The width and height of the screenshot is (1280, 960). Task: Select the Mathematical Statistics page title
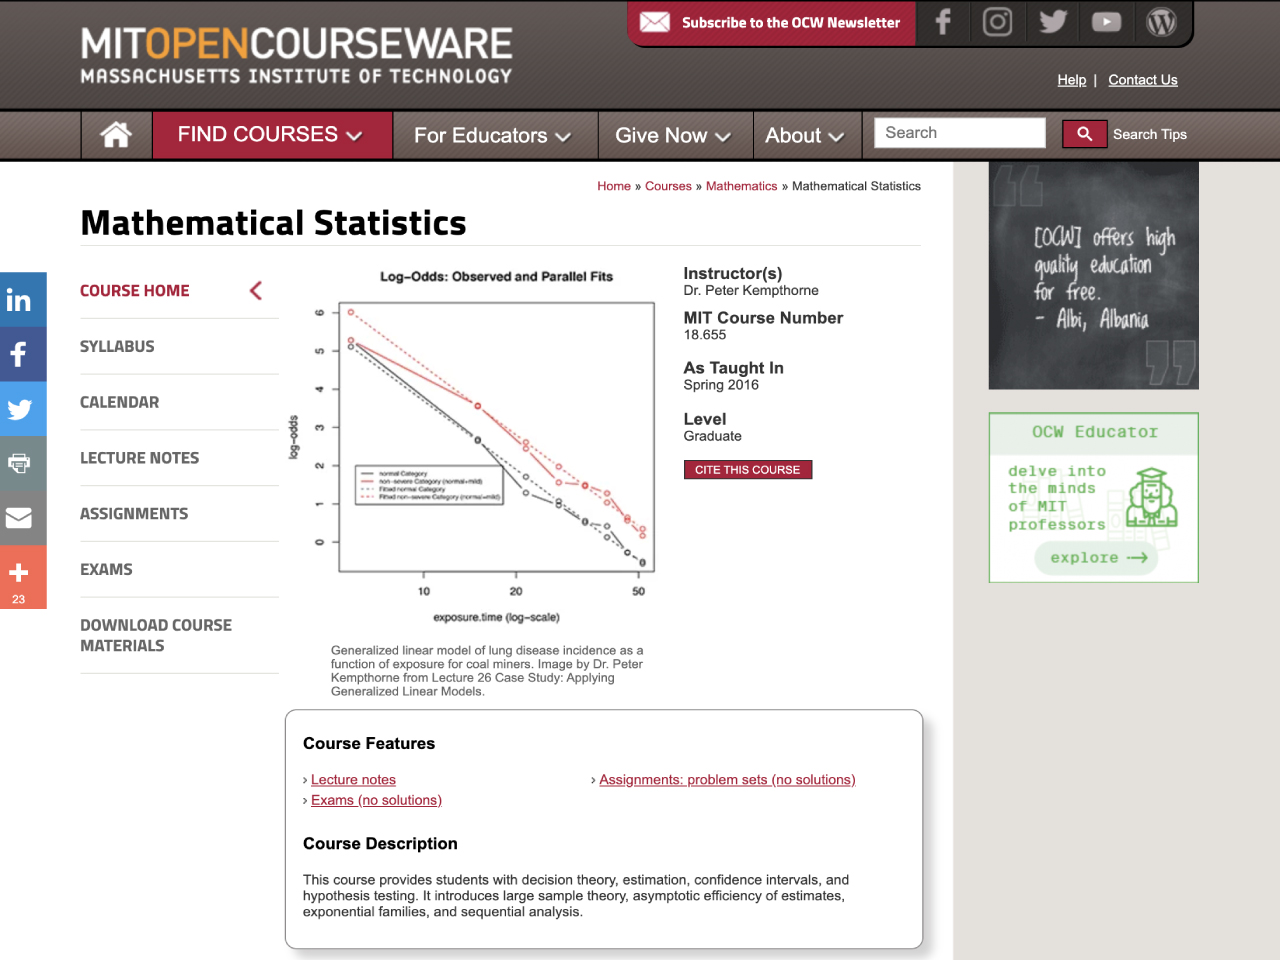click(x=273, y=223)
